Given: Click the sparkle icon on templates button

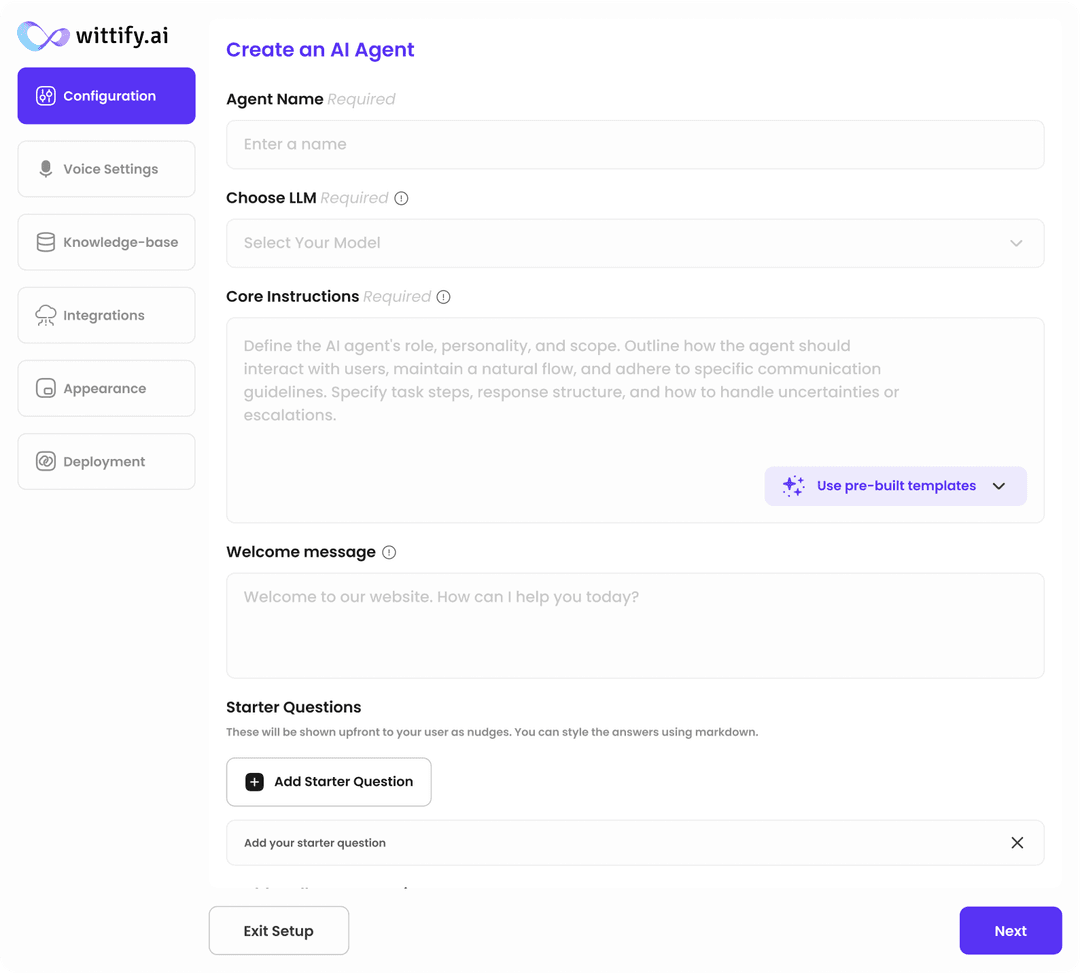Looking at the screenshot, I should (793, 485).
